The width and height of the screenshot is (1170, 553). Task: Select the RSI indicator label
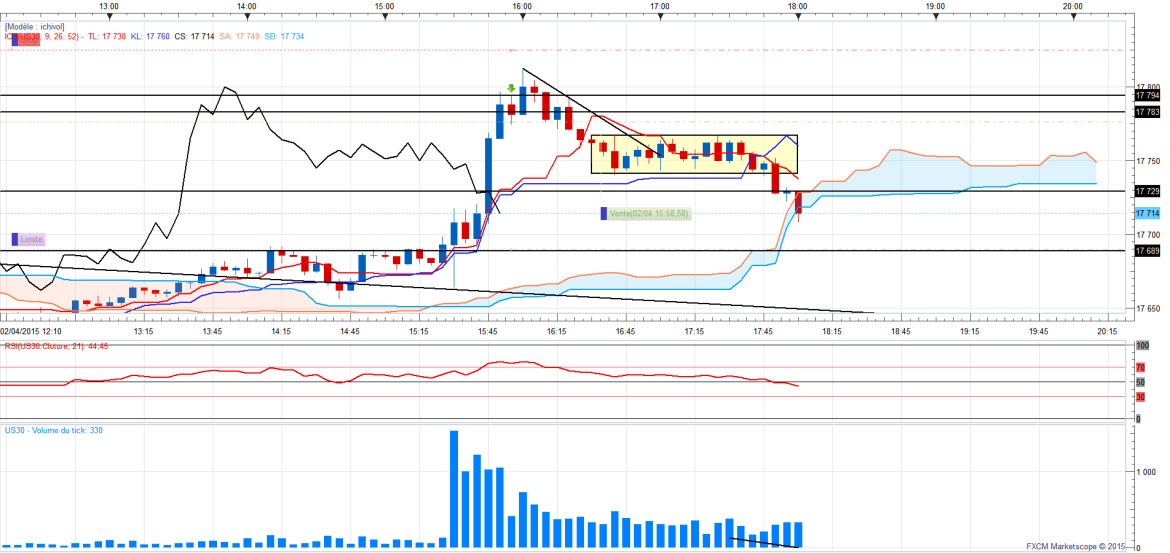54,346
